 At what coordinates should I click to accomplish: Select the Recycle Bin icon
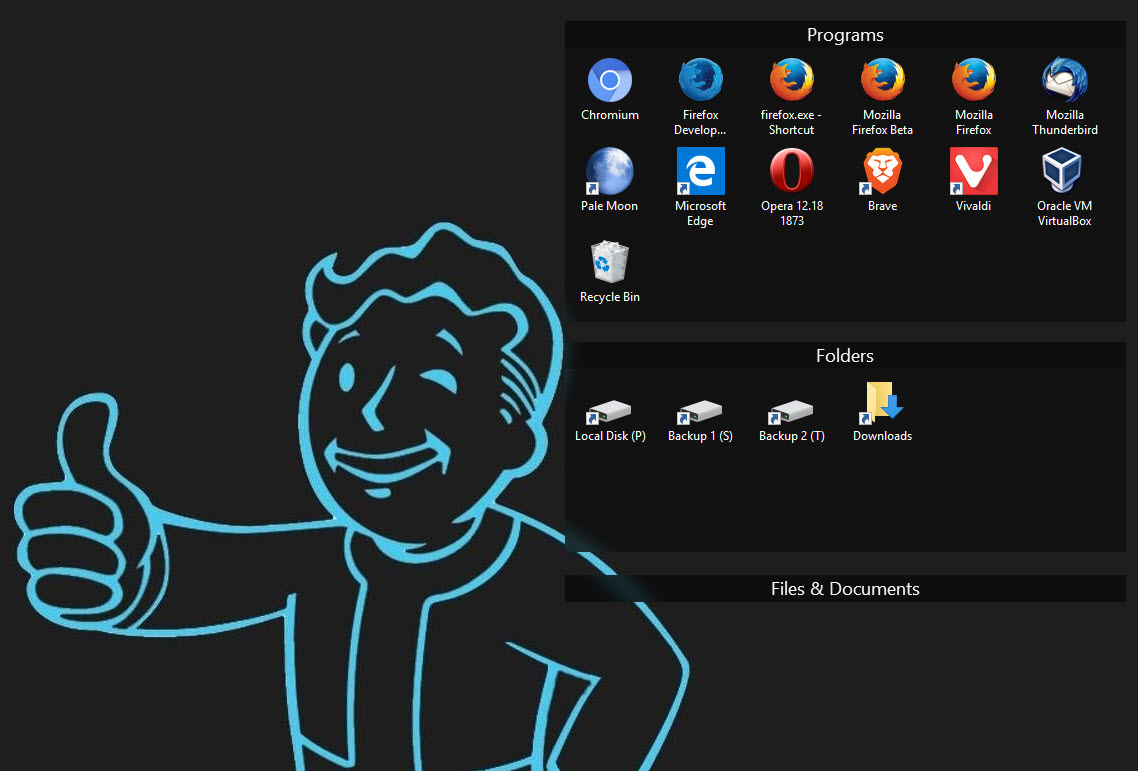click(x=610, y=262)
